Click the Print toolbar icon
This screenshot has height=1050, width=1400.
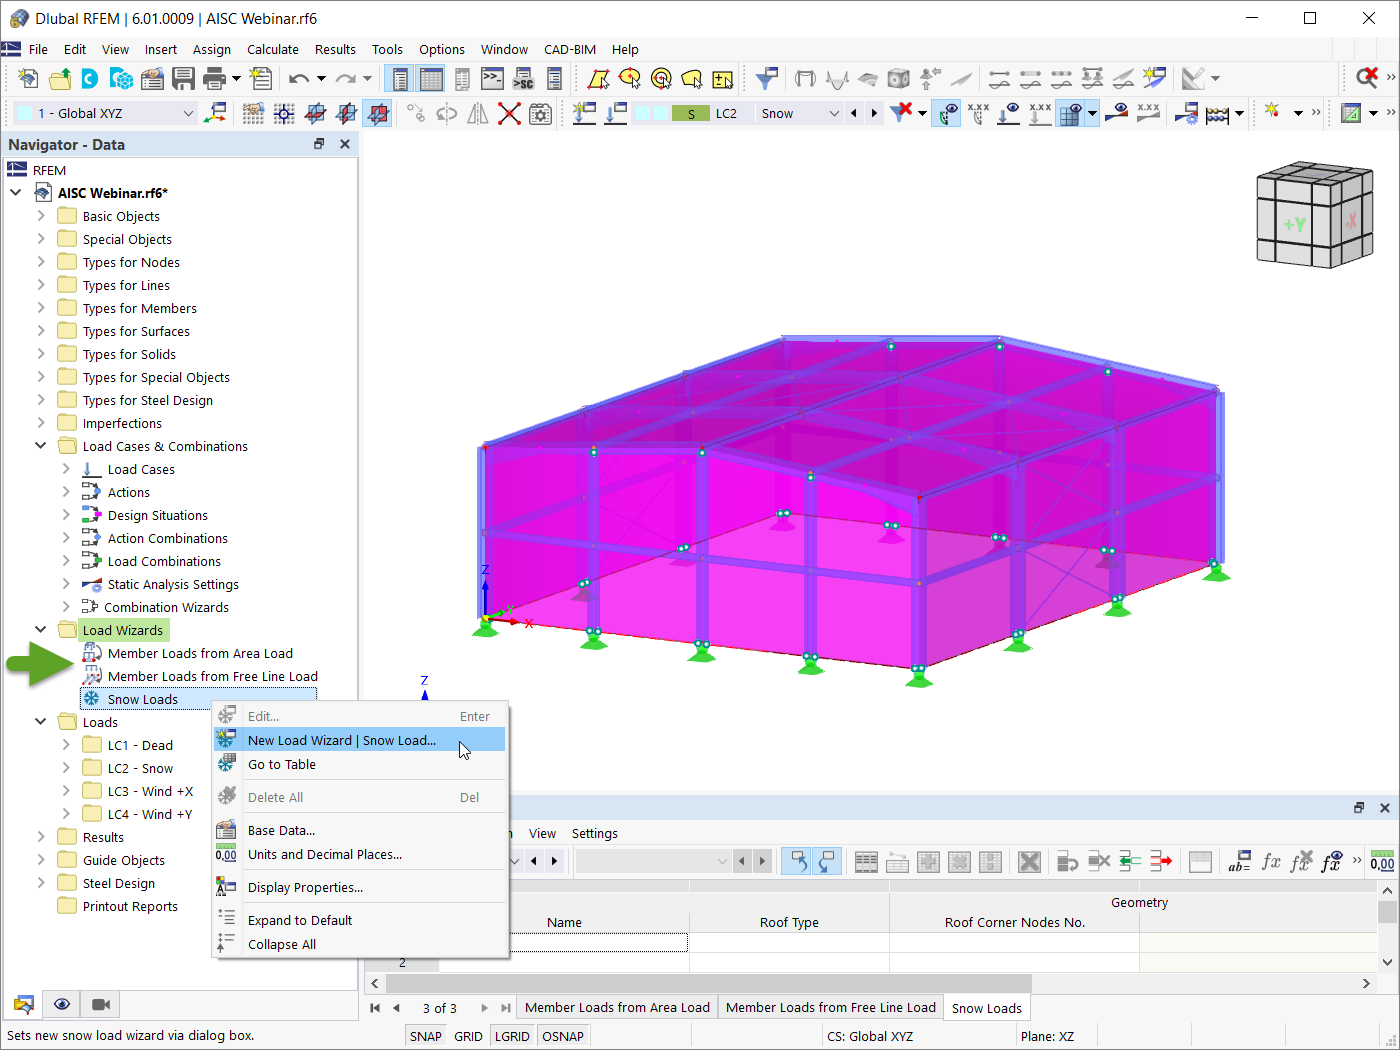click(x=214, y=78)
